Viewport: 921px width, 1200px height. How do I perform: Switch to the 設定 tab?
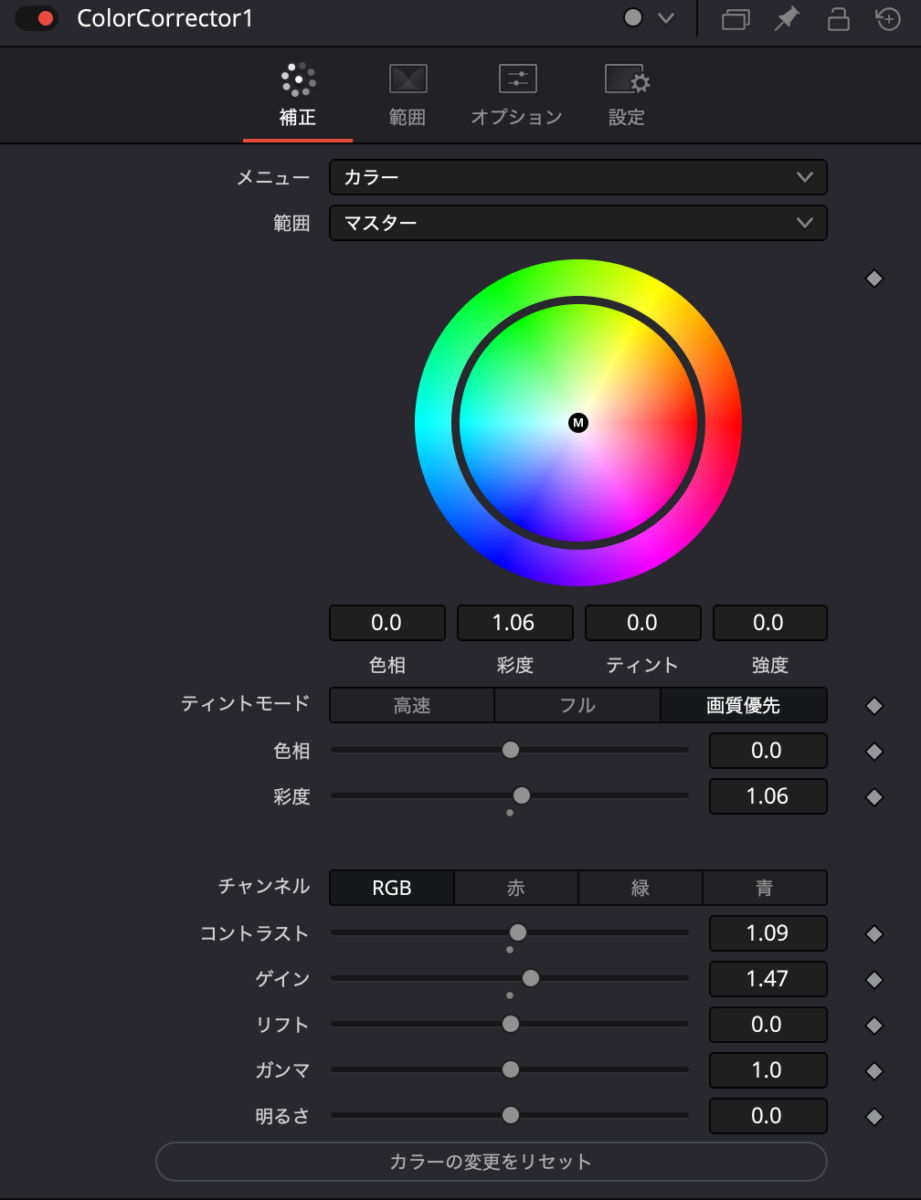[x=627, y=96]
